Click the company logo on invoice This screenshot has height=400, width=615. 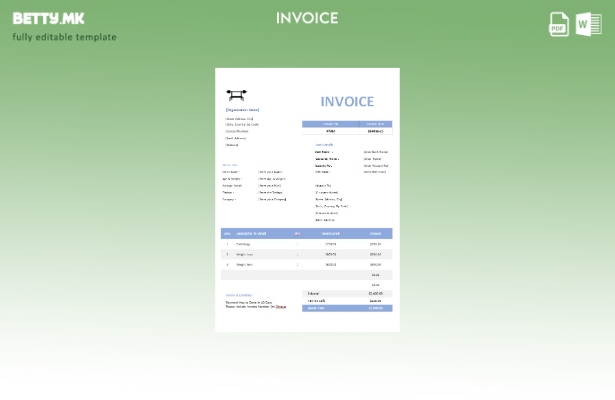click(x=236, y=95)
